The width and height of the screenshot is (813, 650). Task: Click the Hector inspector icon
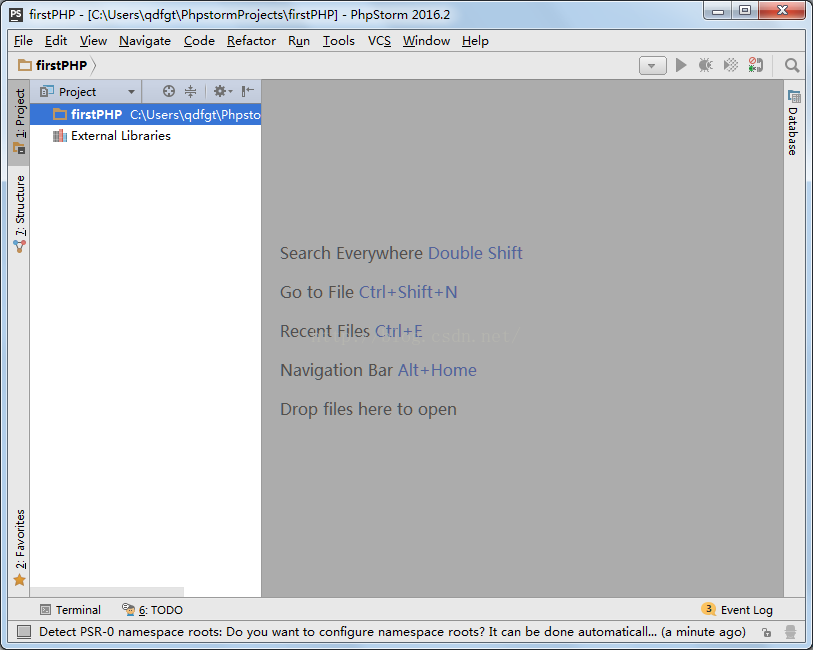point(790,632)
